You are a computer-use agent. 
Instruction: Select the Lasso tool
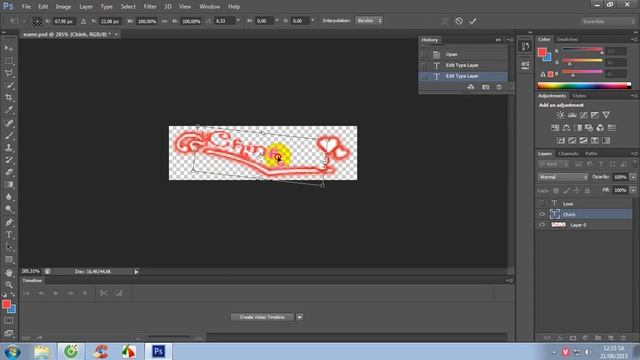click(x=9, y=73)
